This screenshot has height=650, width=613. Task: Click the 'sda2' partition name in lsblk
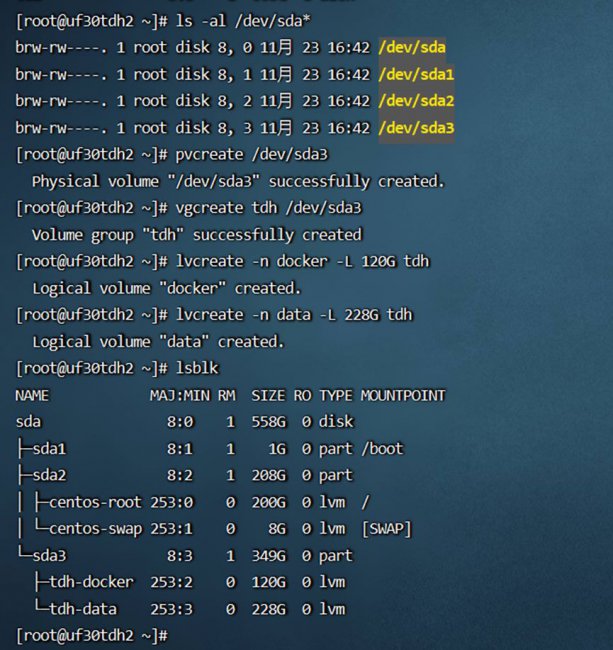pyautogui.click(x=49, y=475)
